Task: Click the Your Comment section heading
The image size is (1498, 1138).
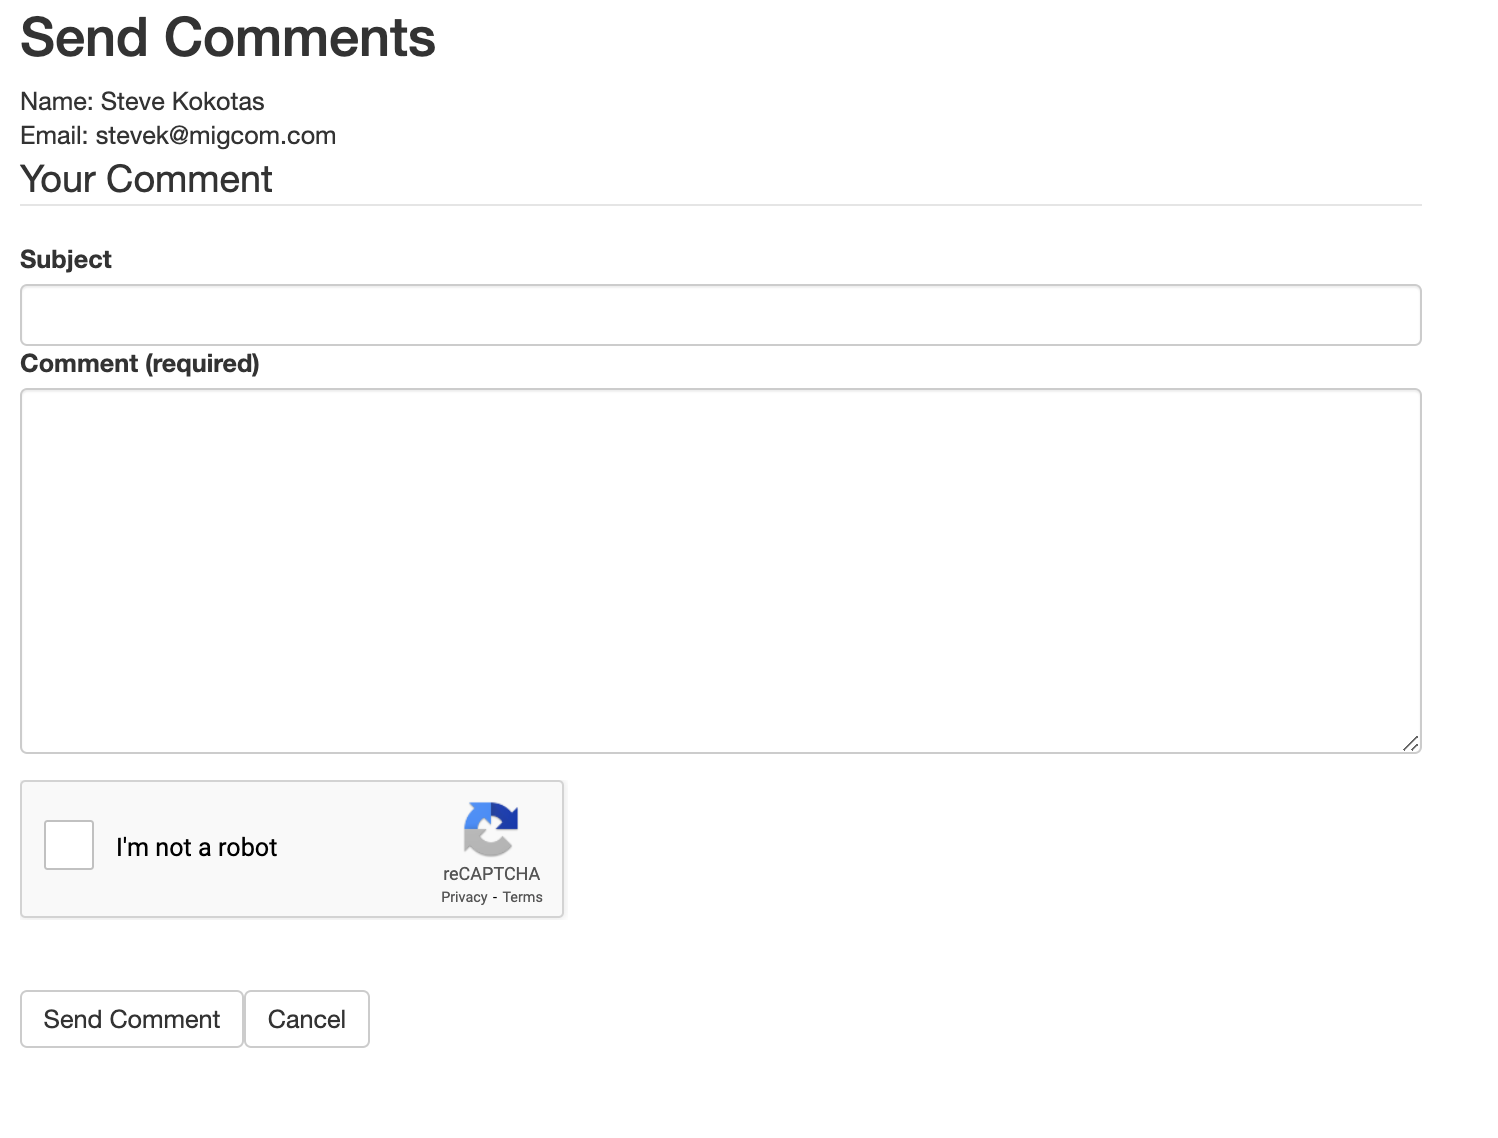Action: click(x=146, y=179)
